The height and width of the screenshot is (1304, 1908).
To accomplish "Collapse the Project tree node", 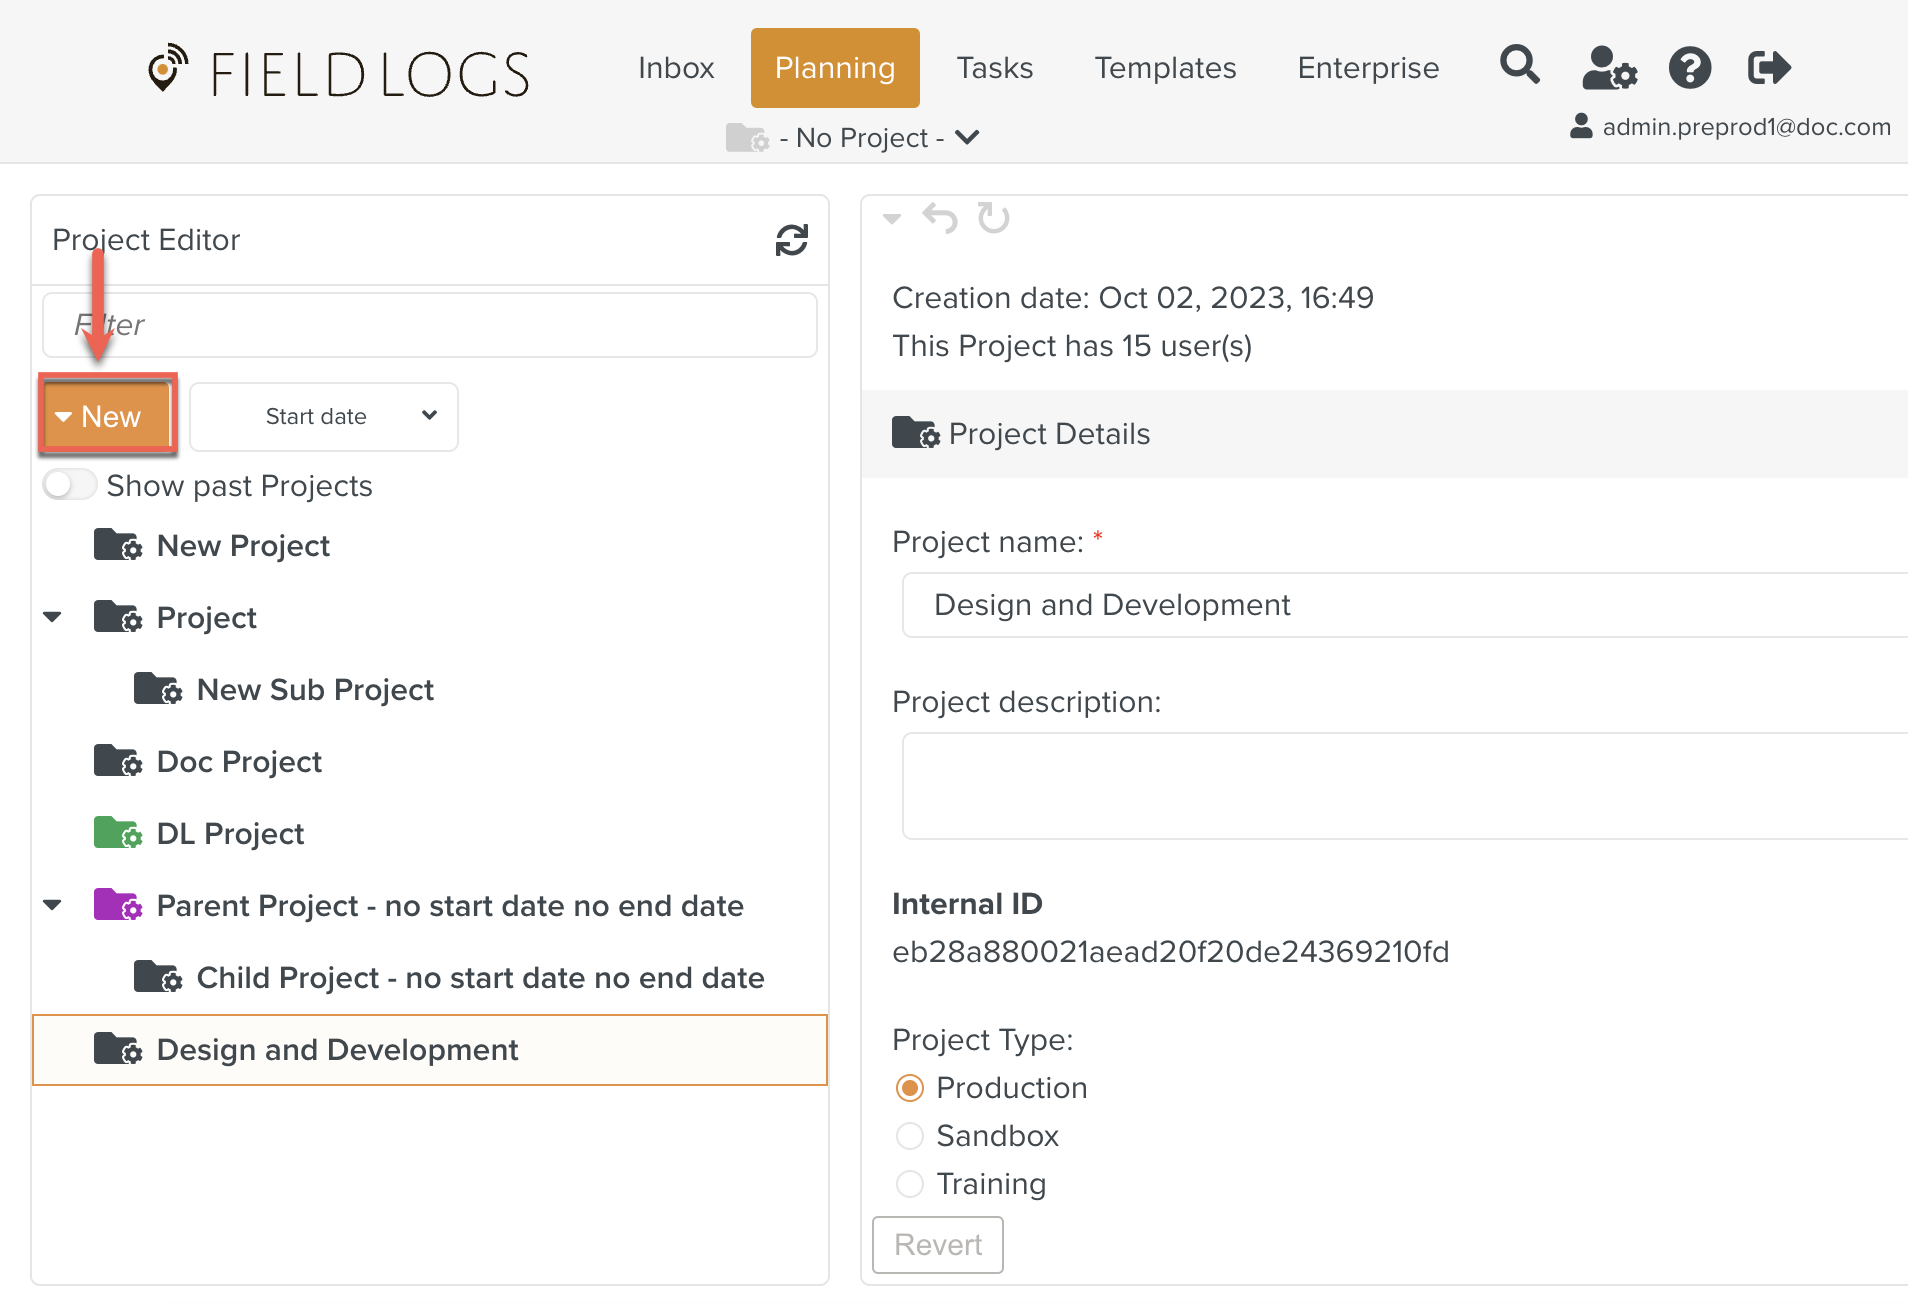I will coord(53,617).
